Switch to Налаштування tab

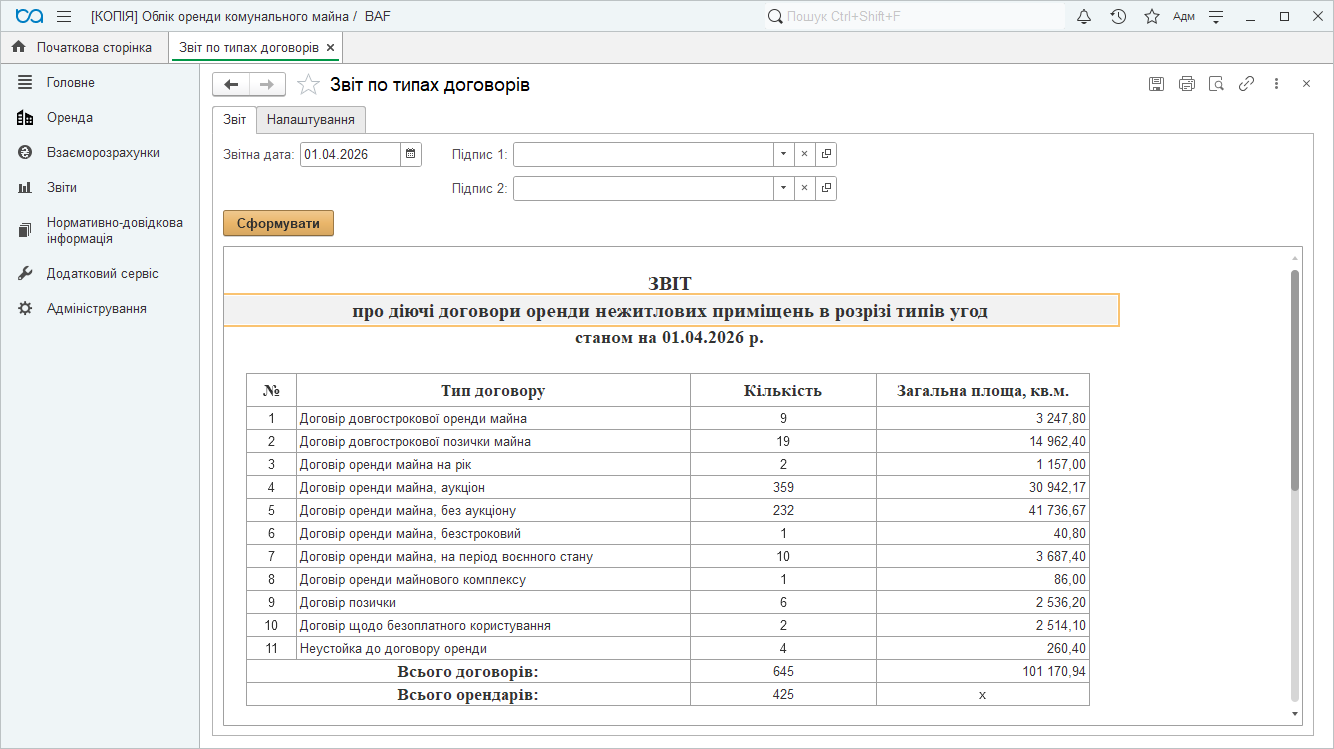click(311, 120)
